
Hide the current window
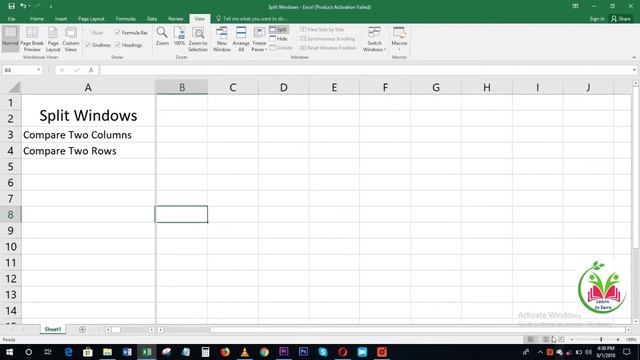coord(279,39)
